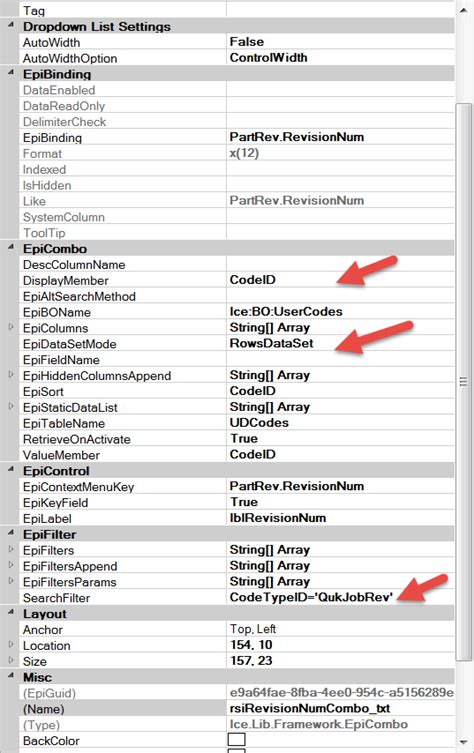The image size is (474, 753).
Task: Select the RetrieveOnActivate True value
Action: pyautogui.click(x=340, y=438)
